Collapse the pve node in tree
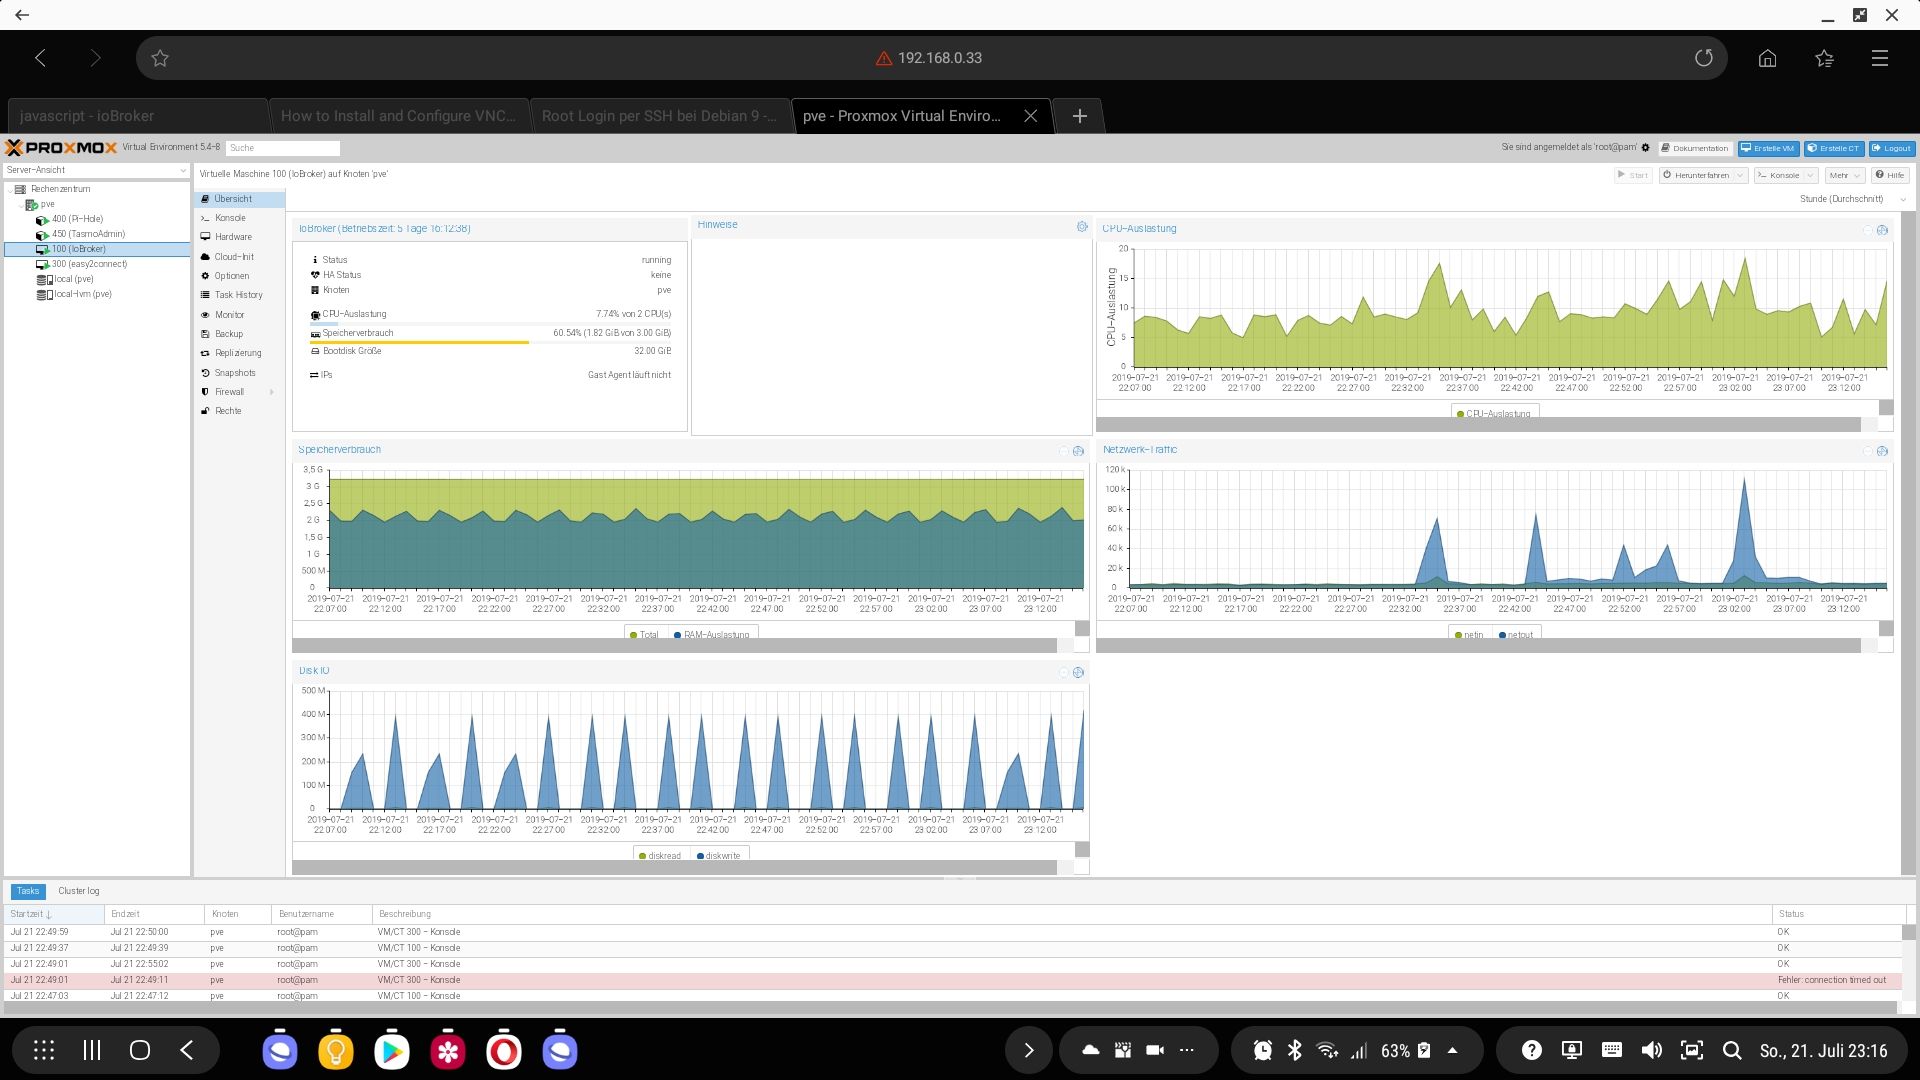The width and height of the screenshot is (1920, 1080). (x=21, y=204)
